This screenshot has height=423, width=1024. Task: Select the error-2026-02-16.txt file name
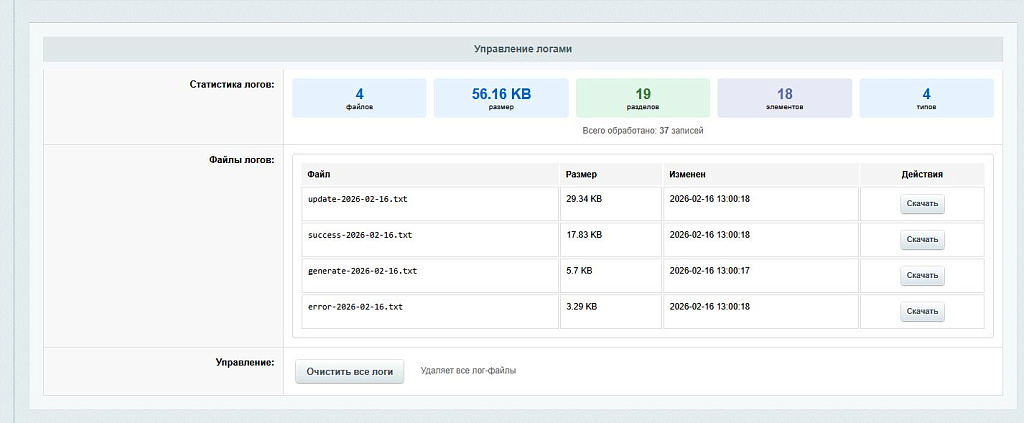pyautogui.click(x=355, y=306)
